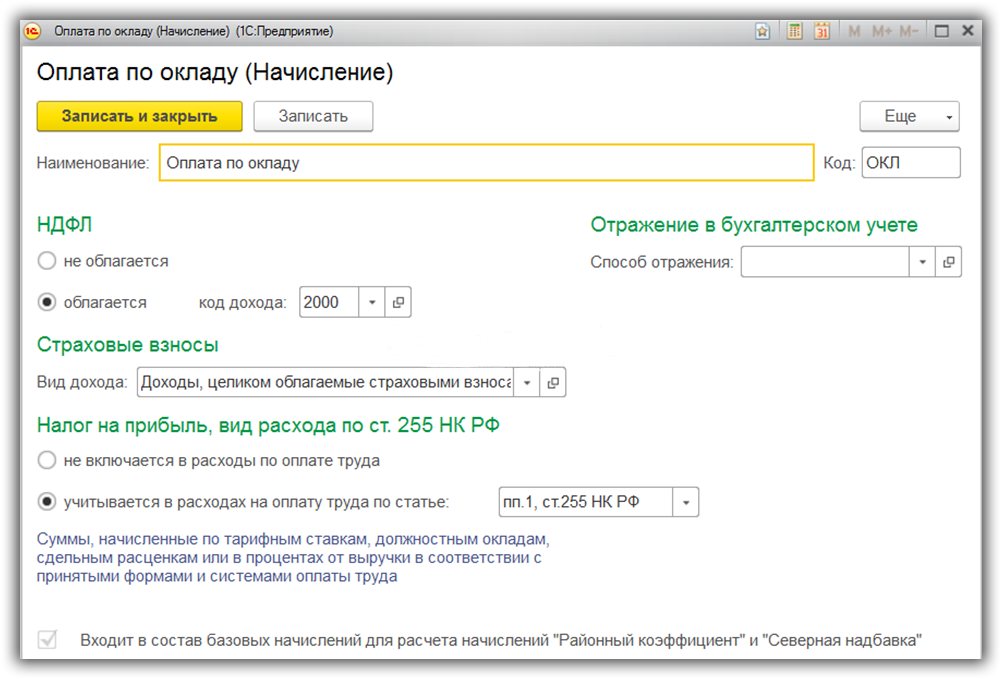
Task: Toggle 'Входит в состав базовых начислений' checkbox
Action: pos(47,639)
